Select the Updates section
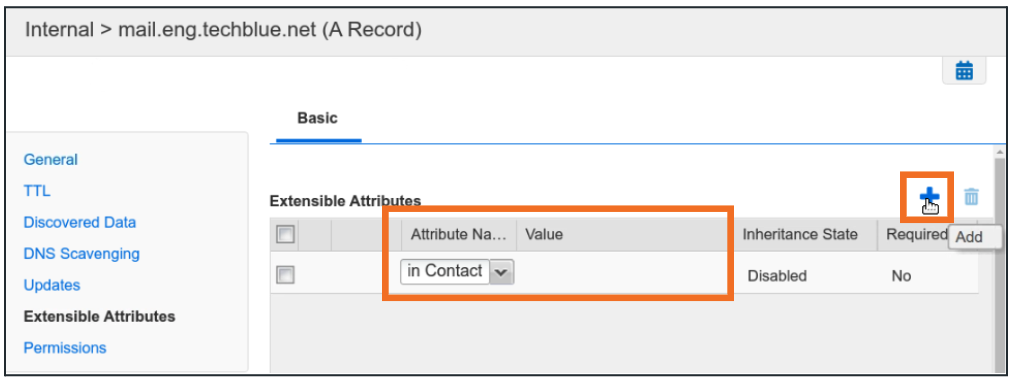This screenshot has height=383, width=1013. (x=52, y=285)
